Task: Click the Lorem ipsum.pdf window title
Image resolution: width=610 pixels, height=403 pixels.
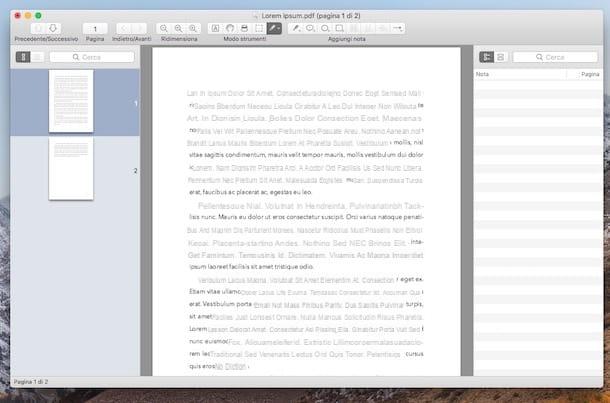Action: click(311, 16)
